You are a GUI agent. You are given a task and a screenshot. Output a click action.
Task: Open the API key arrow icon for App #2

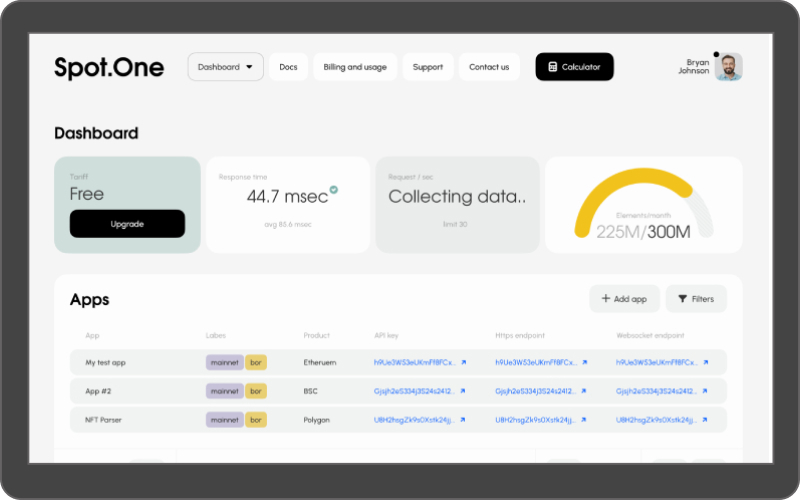click(x=462, y=391)
